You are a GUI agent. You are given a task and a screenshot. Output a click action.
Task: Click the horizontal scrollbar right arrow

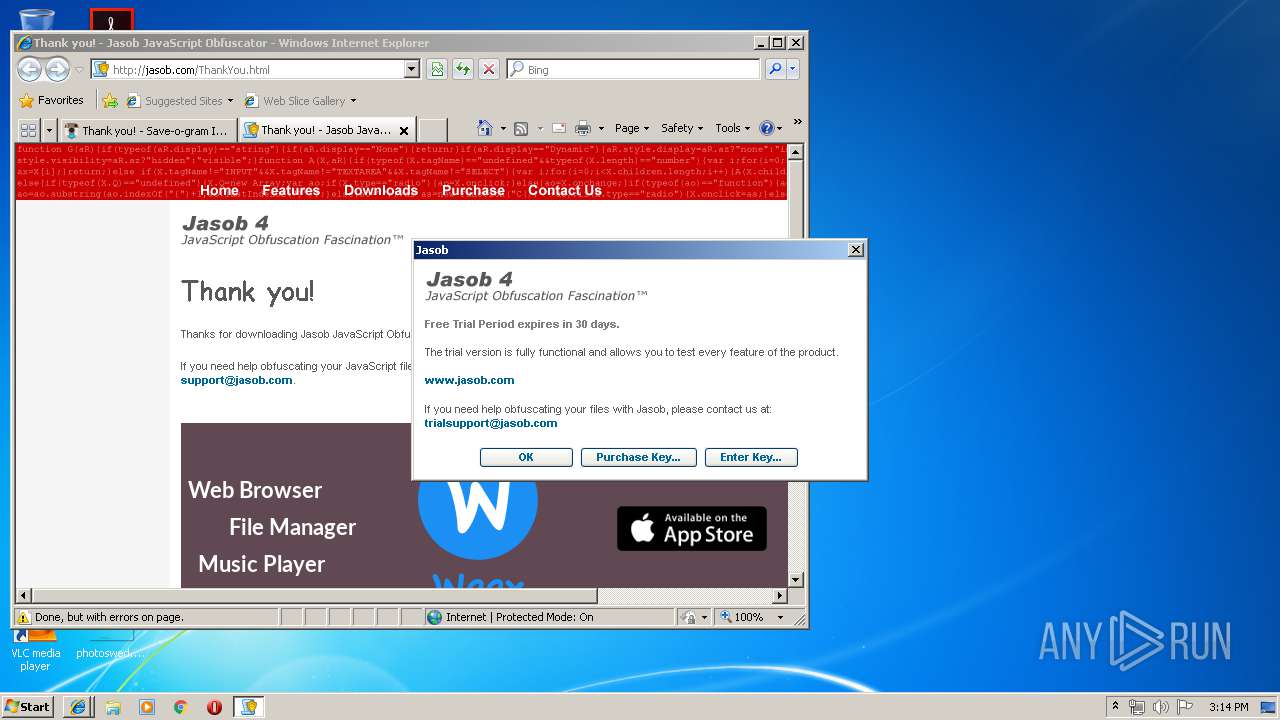780,595
